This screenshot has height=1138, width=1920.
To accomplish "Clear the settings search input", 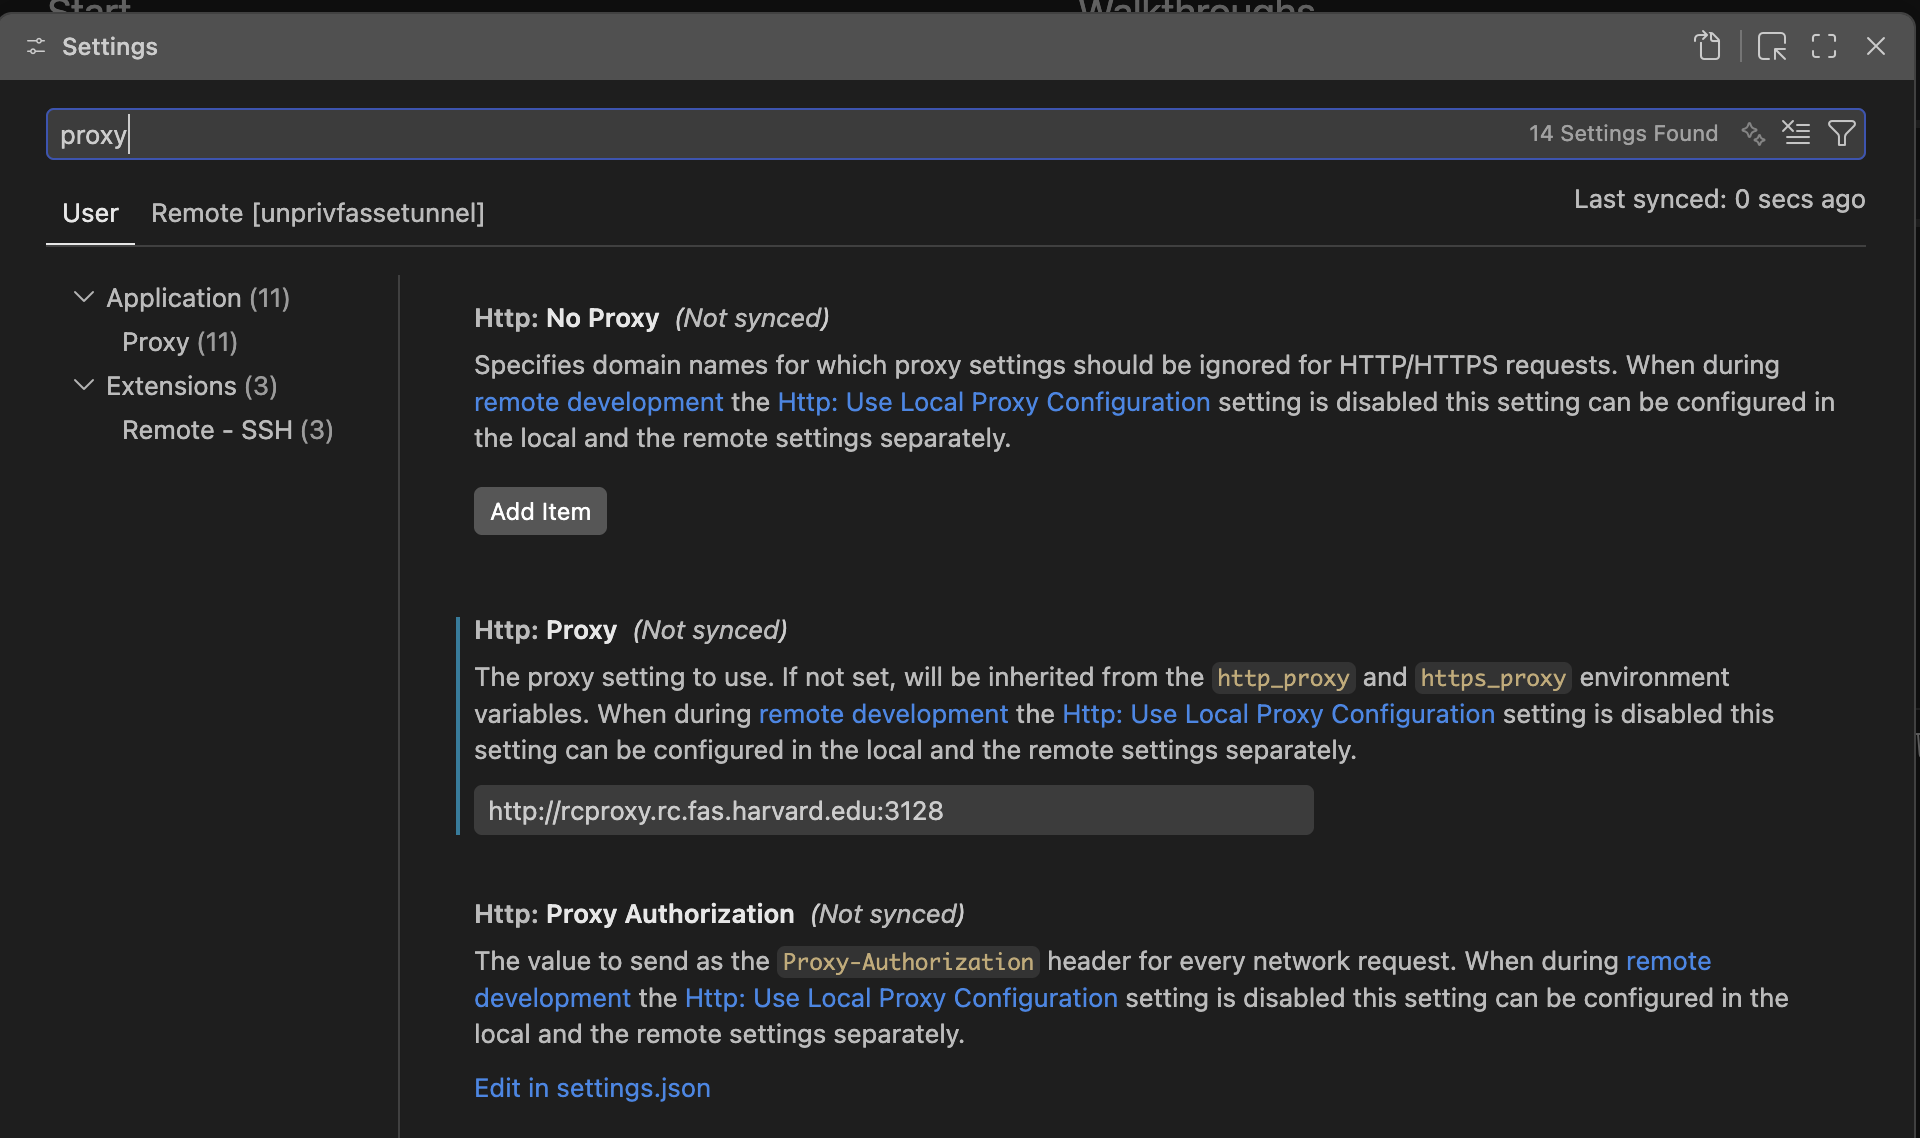I will tap(1797, 133).
